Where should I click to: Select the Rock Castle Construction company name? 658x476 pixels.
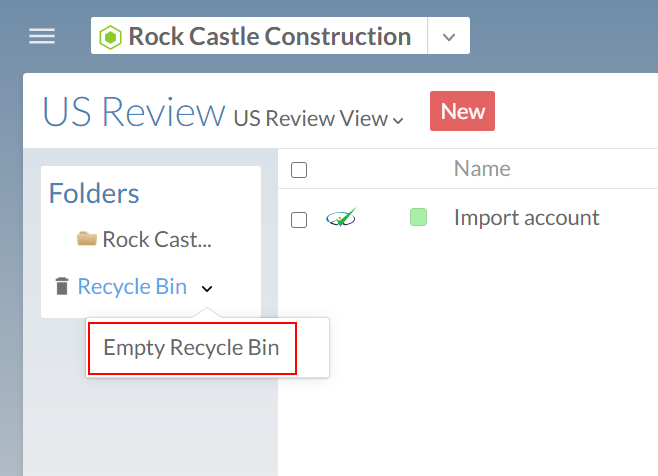pos(268,37)
